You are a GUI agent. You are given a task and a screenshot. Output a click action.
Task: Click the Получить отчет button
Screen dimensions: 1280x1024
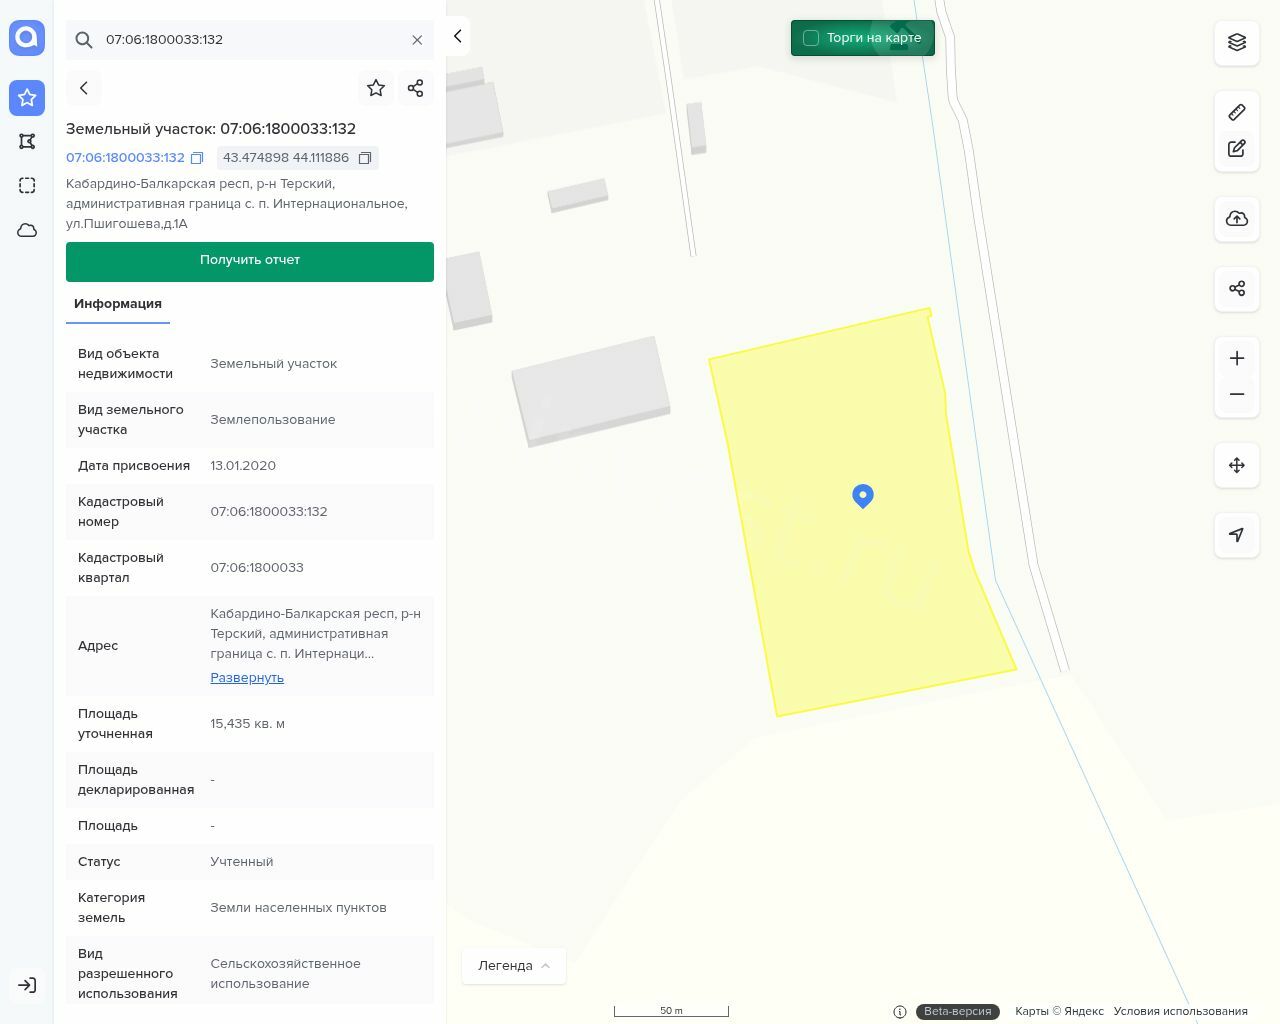point(250,261)
